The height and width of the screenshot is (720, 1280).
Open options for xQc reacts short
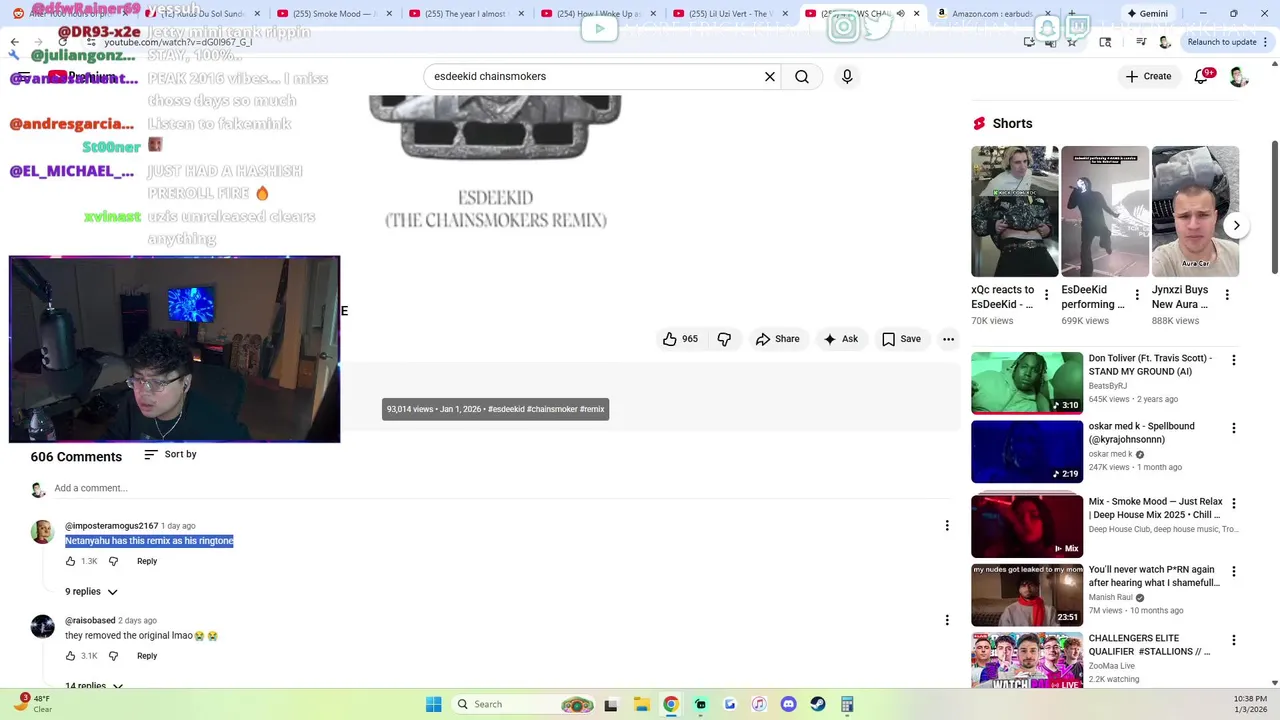click(x=1047, y=295)
